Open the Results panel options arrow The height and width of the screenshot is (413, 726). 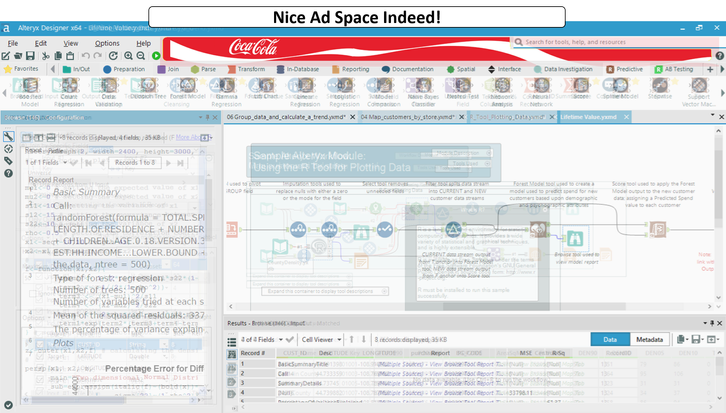point(705,323)
